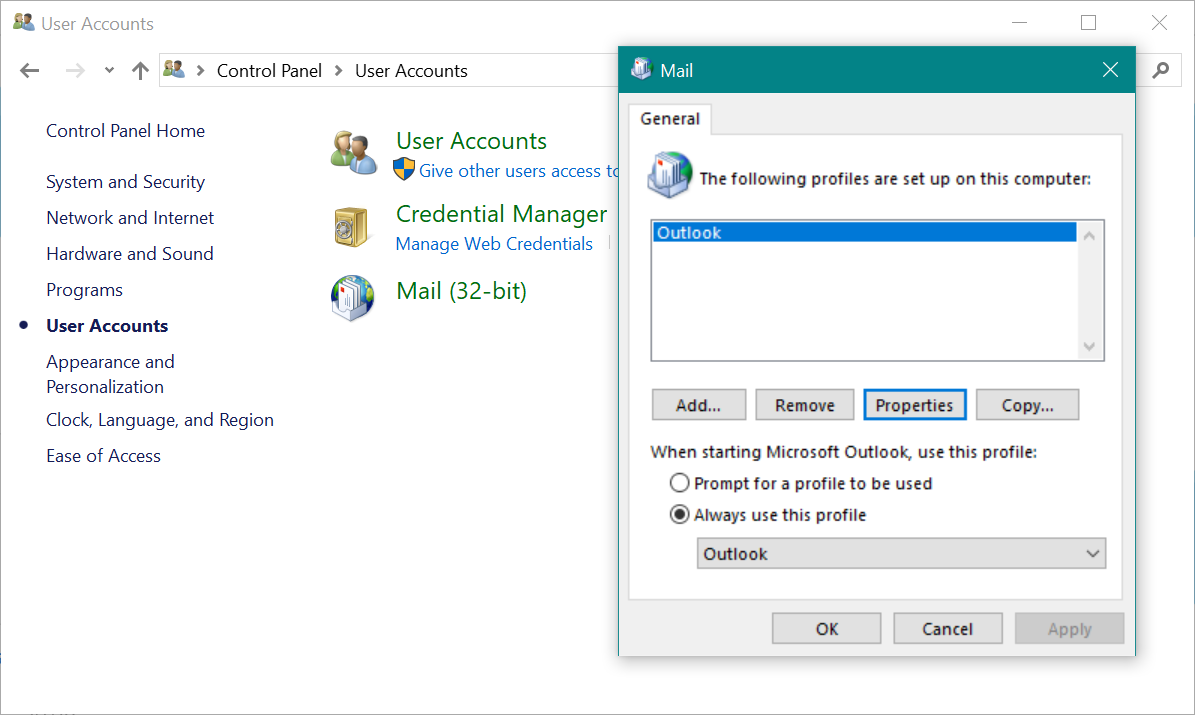Click the profile list scrollbar down arrow
Image resolution: width=1195 pixels, height=715 pixels.
(x=1090, y=347)
